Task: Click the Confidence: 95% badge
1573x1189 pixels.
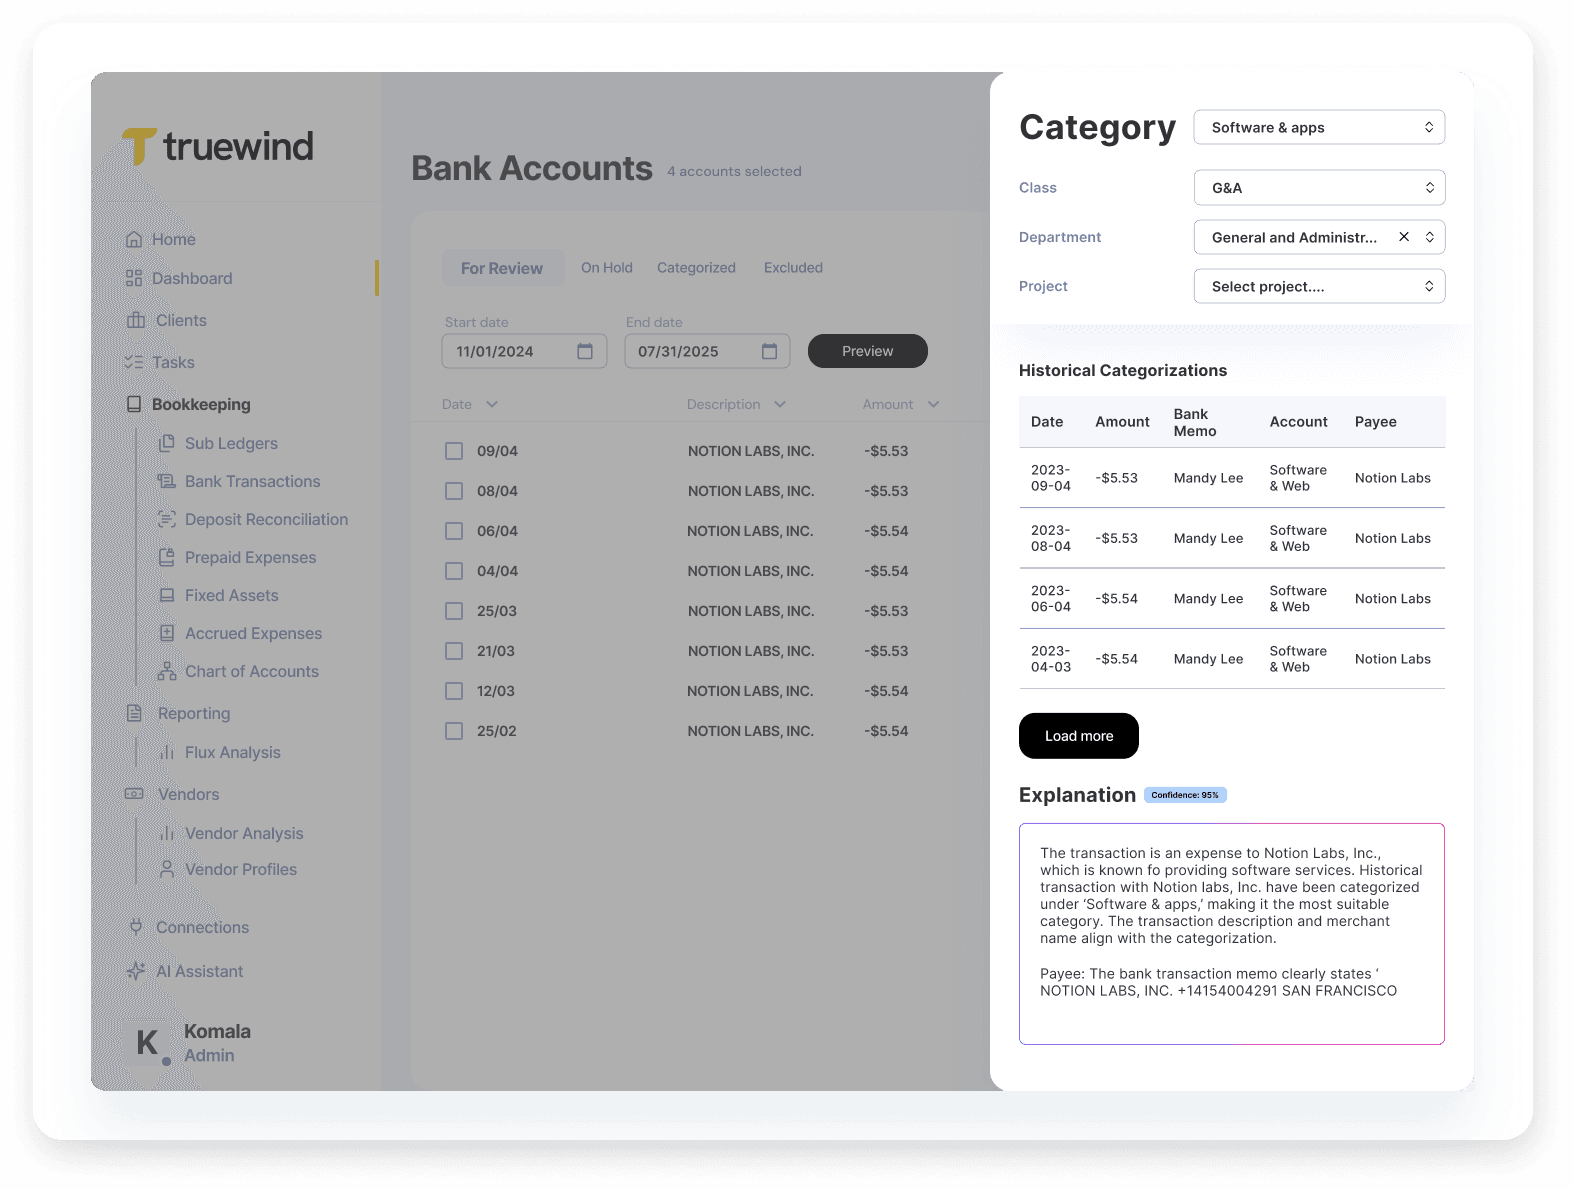Action: [1185, 795]
